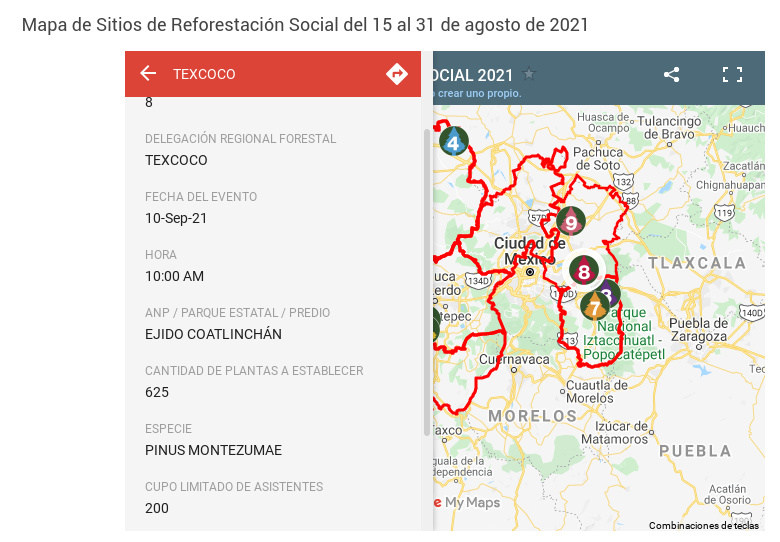Viewport: 780px width, 542px height.
Task: Click the FECHA DEL EVENTO label
Action: pyautogui.click(x=201, y=197)
